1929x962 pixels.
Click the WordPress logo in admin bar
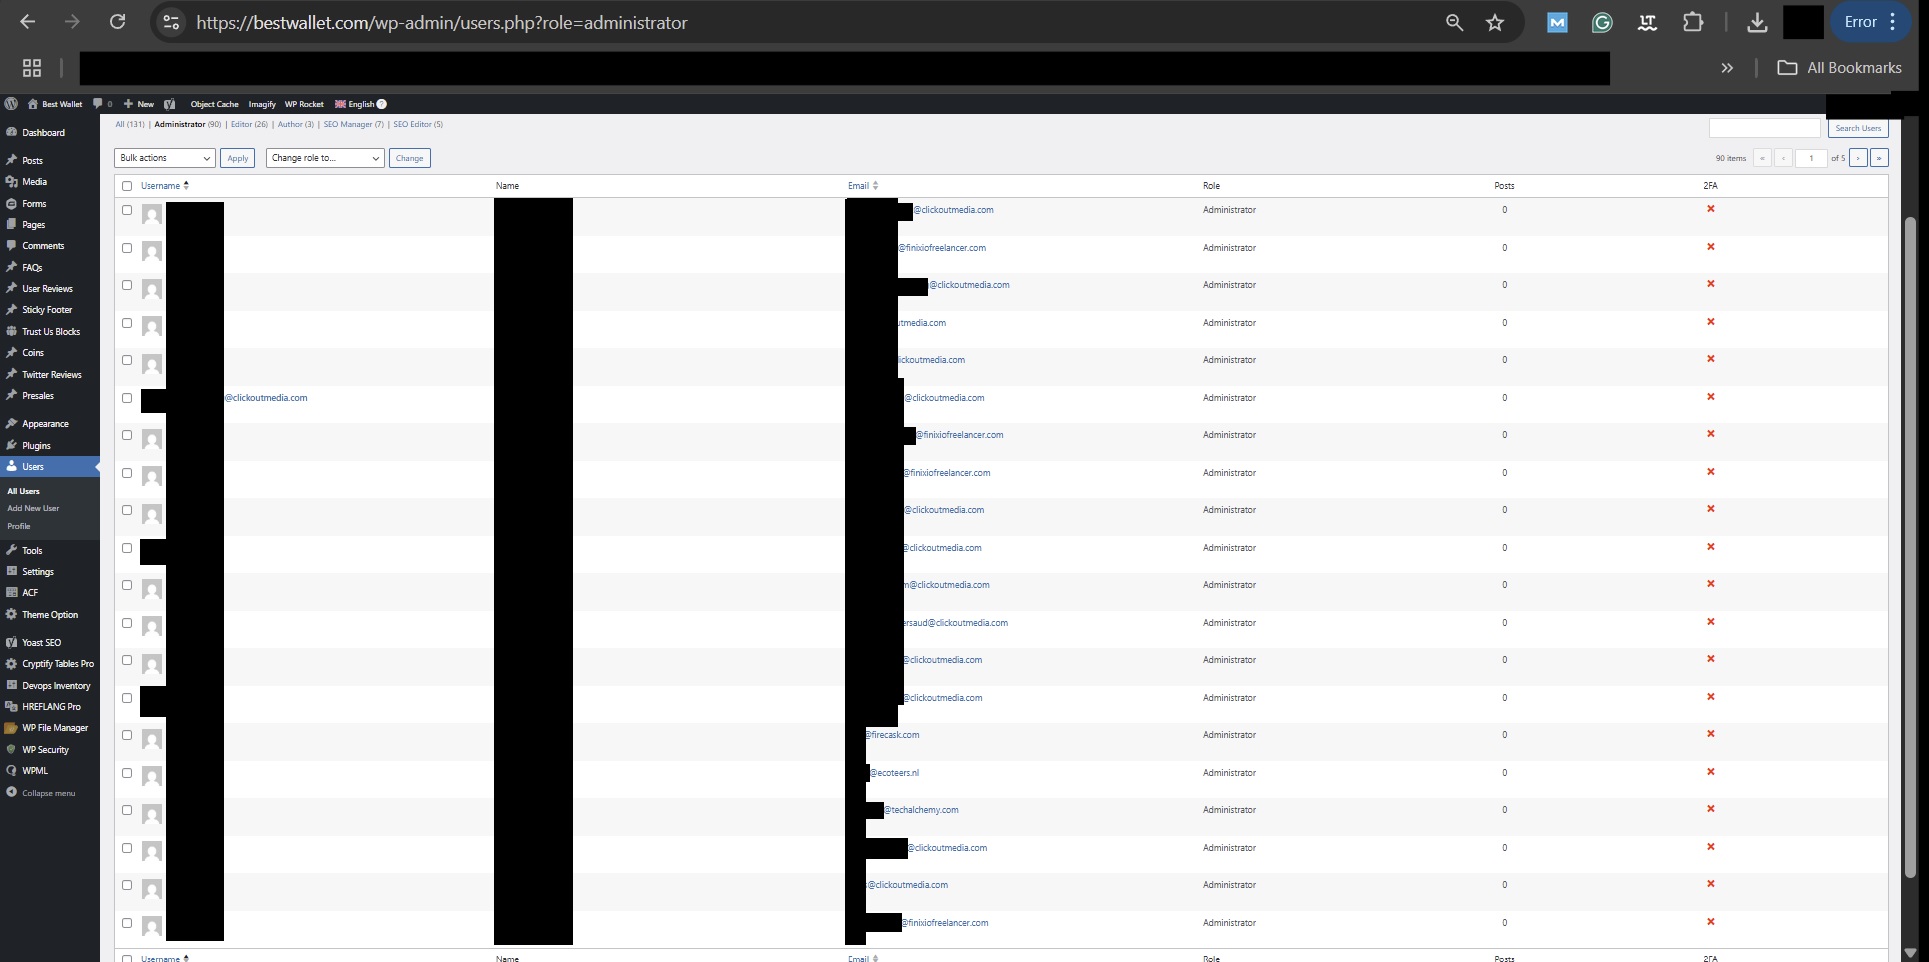coord(11,104)
